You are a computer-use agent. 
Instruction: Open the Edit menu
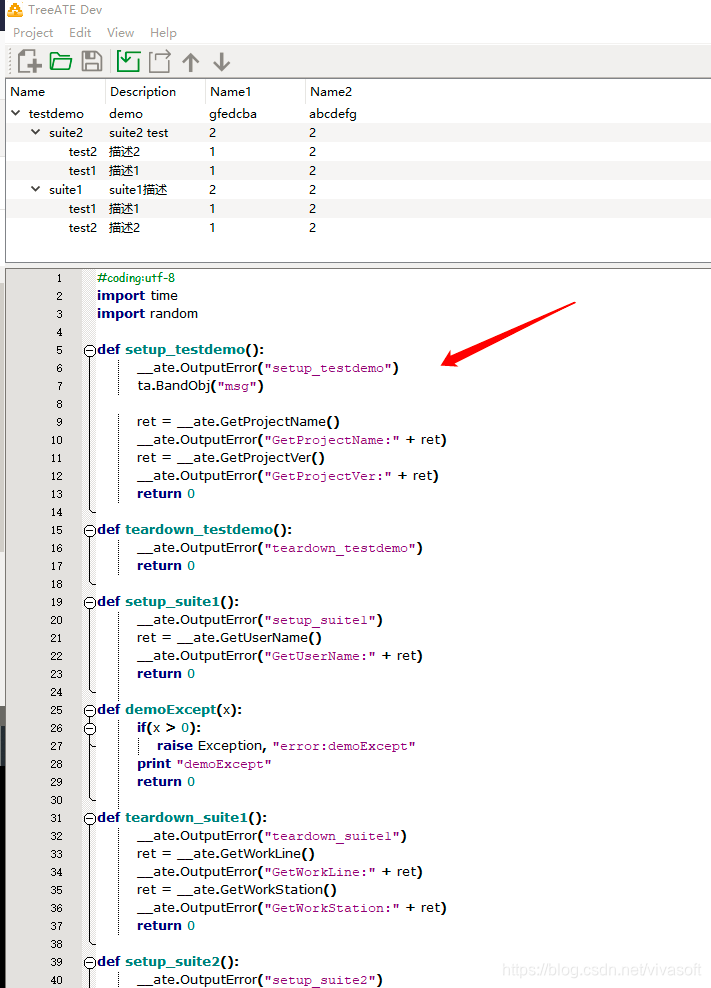80,33
